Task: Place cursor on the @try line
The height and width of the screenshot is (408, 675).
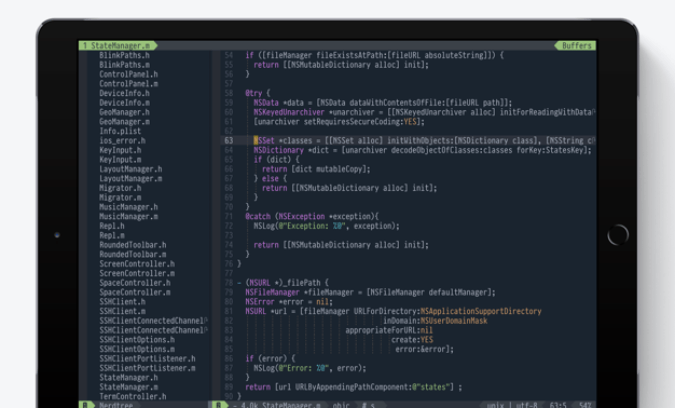Action: pyautogui.click(x=257, y=93)
